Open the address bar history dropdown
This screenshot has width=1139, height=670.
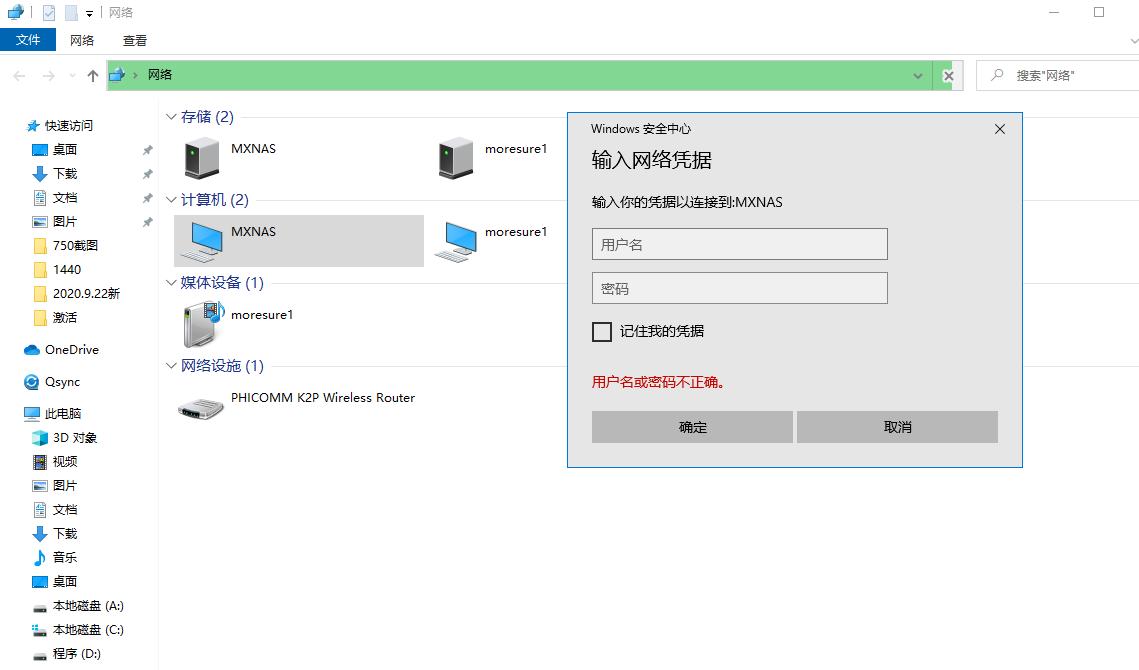point(917,76)
